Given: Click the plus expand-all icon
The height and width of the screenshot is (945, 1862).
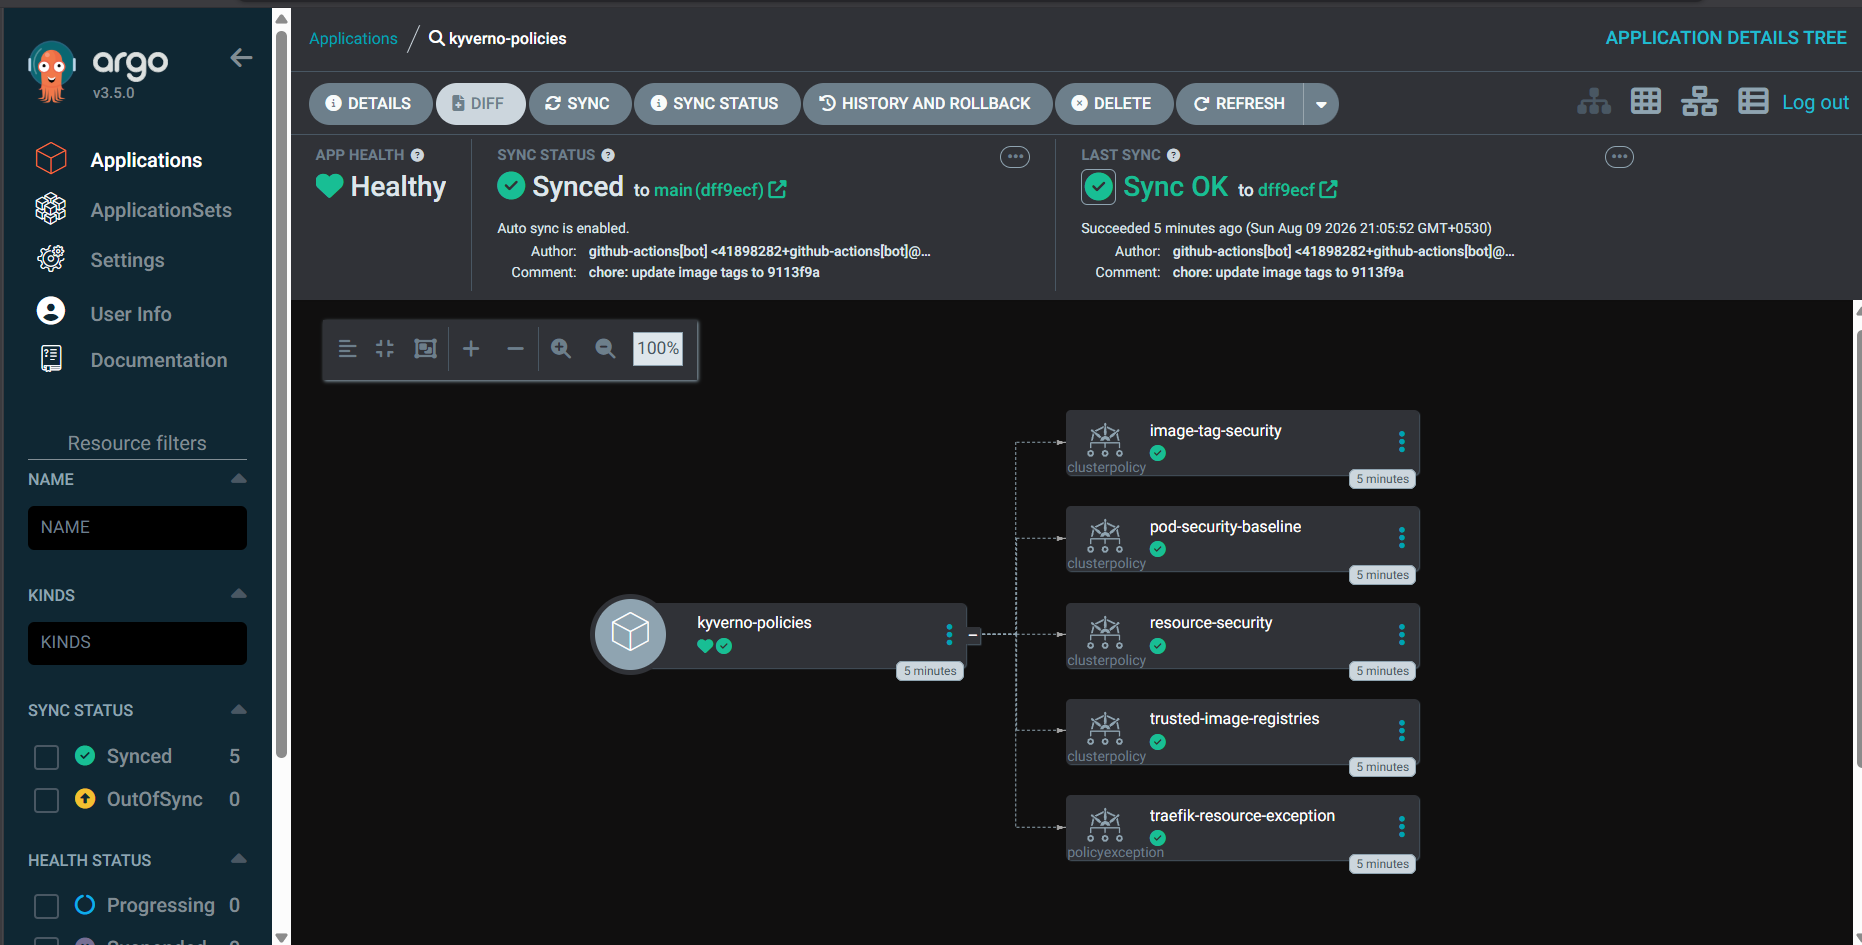Looking at the screenshot, I should (471, 349).
